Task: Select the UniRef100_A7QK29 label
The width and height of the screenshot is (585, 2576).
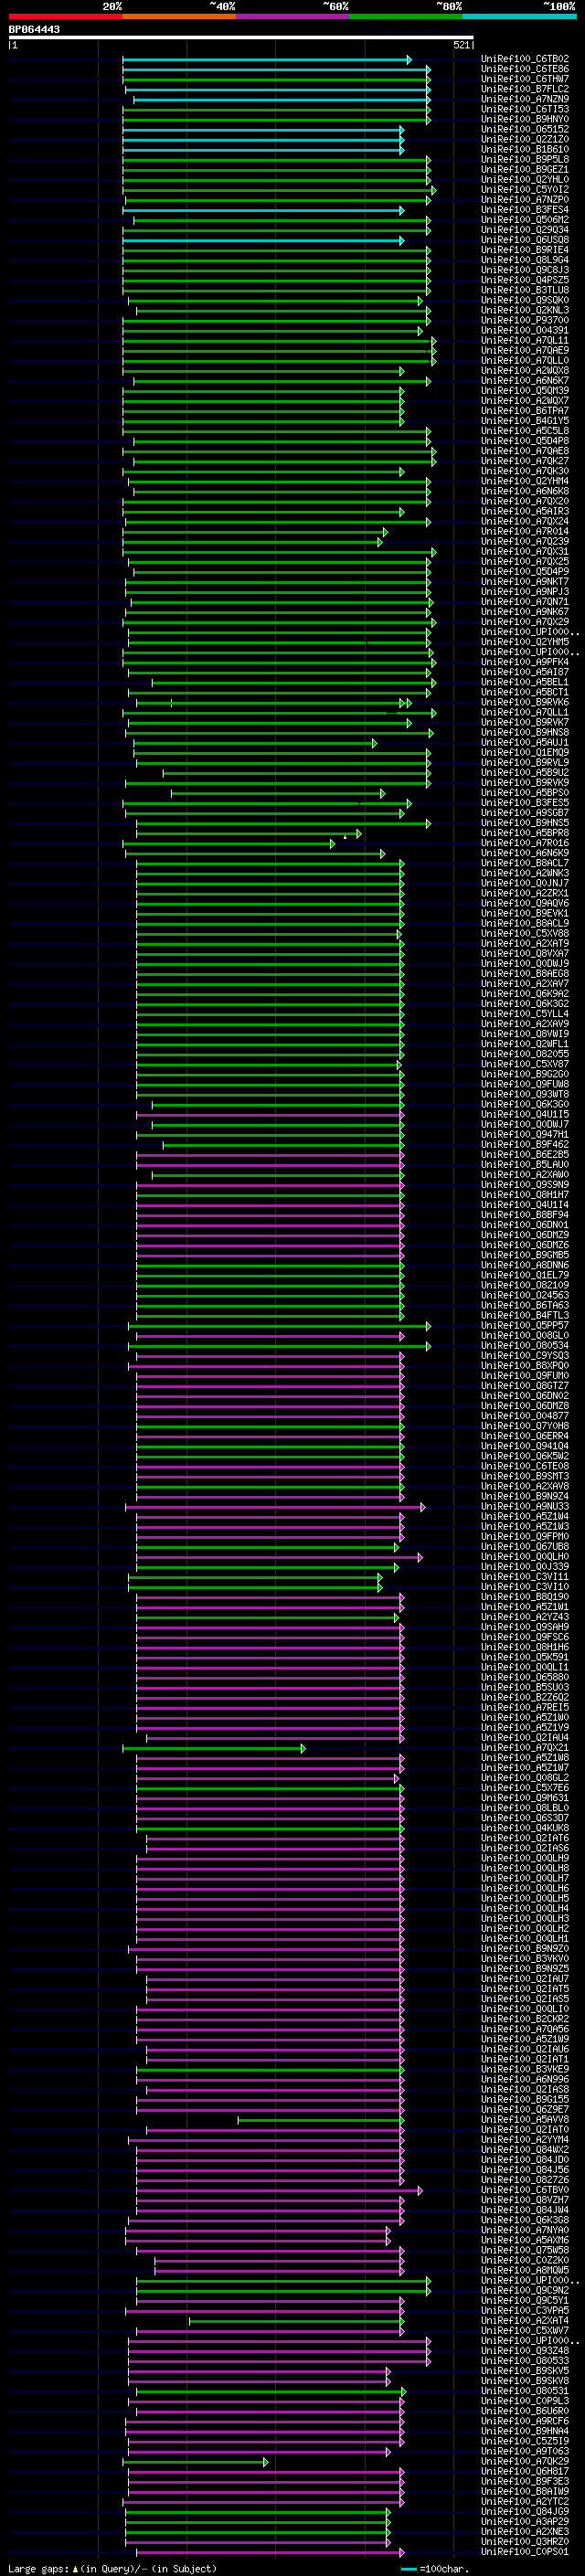Action: [525, 2461]
